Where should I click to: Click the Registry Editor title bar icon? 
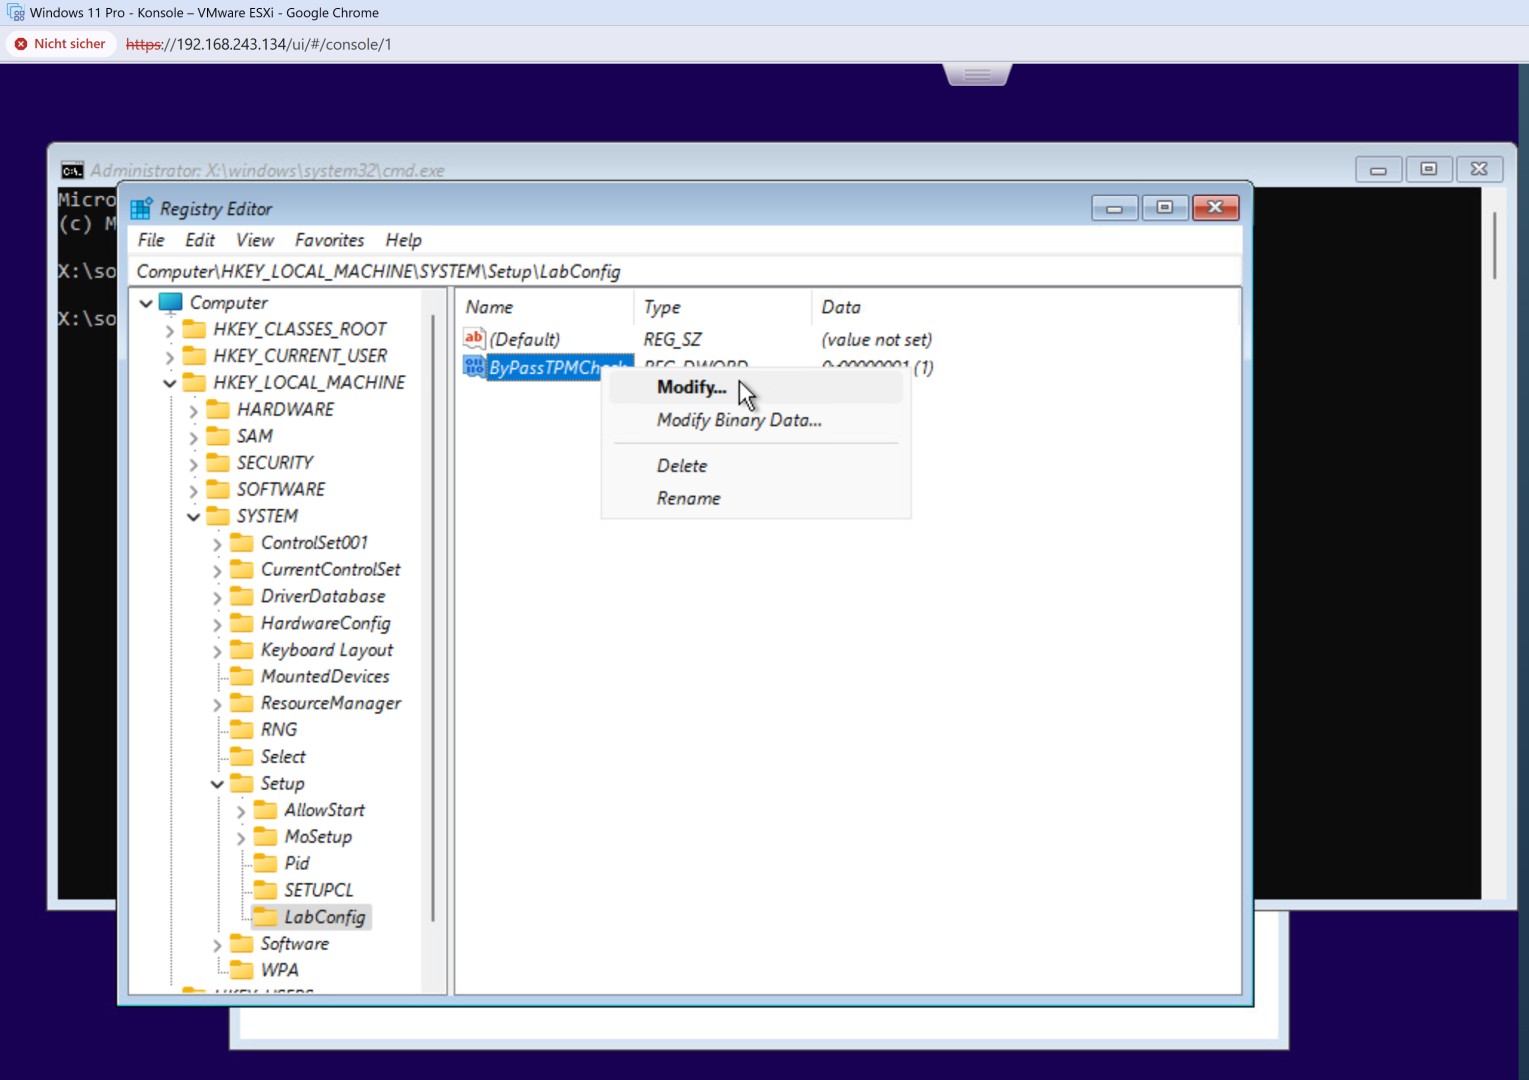141,208
